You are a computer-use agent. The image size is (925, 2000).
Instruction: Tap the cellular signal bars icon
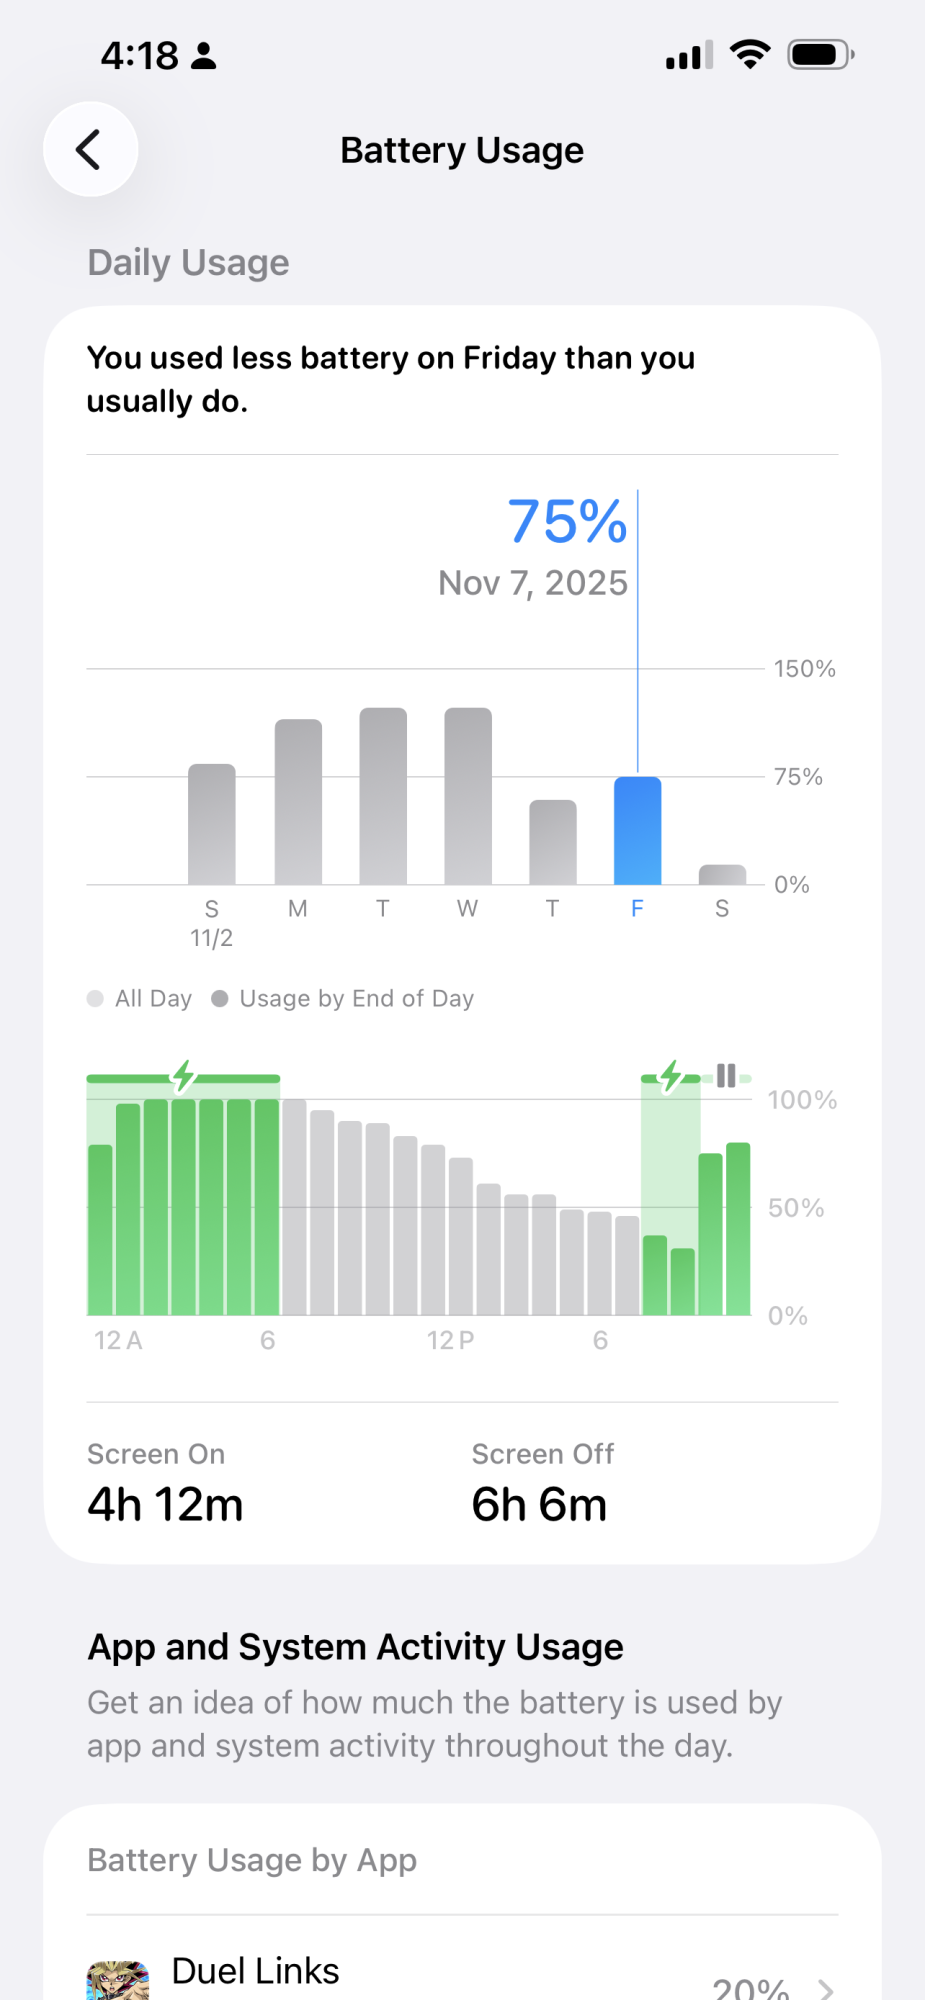[690, 55]
